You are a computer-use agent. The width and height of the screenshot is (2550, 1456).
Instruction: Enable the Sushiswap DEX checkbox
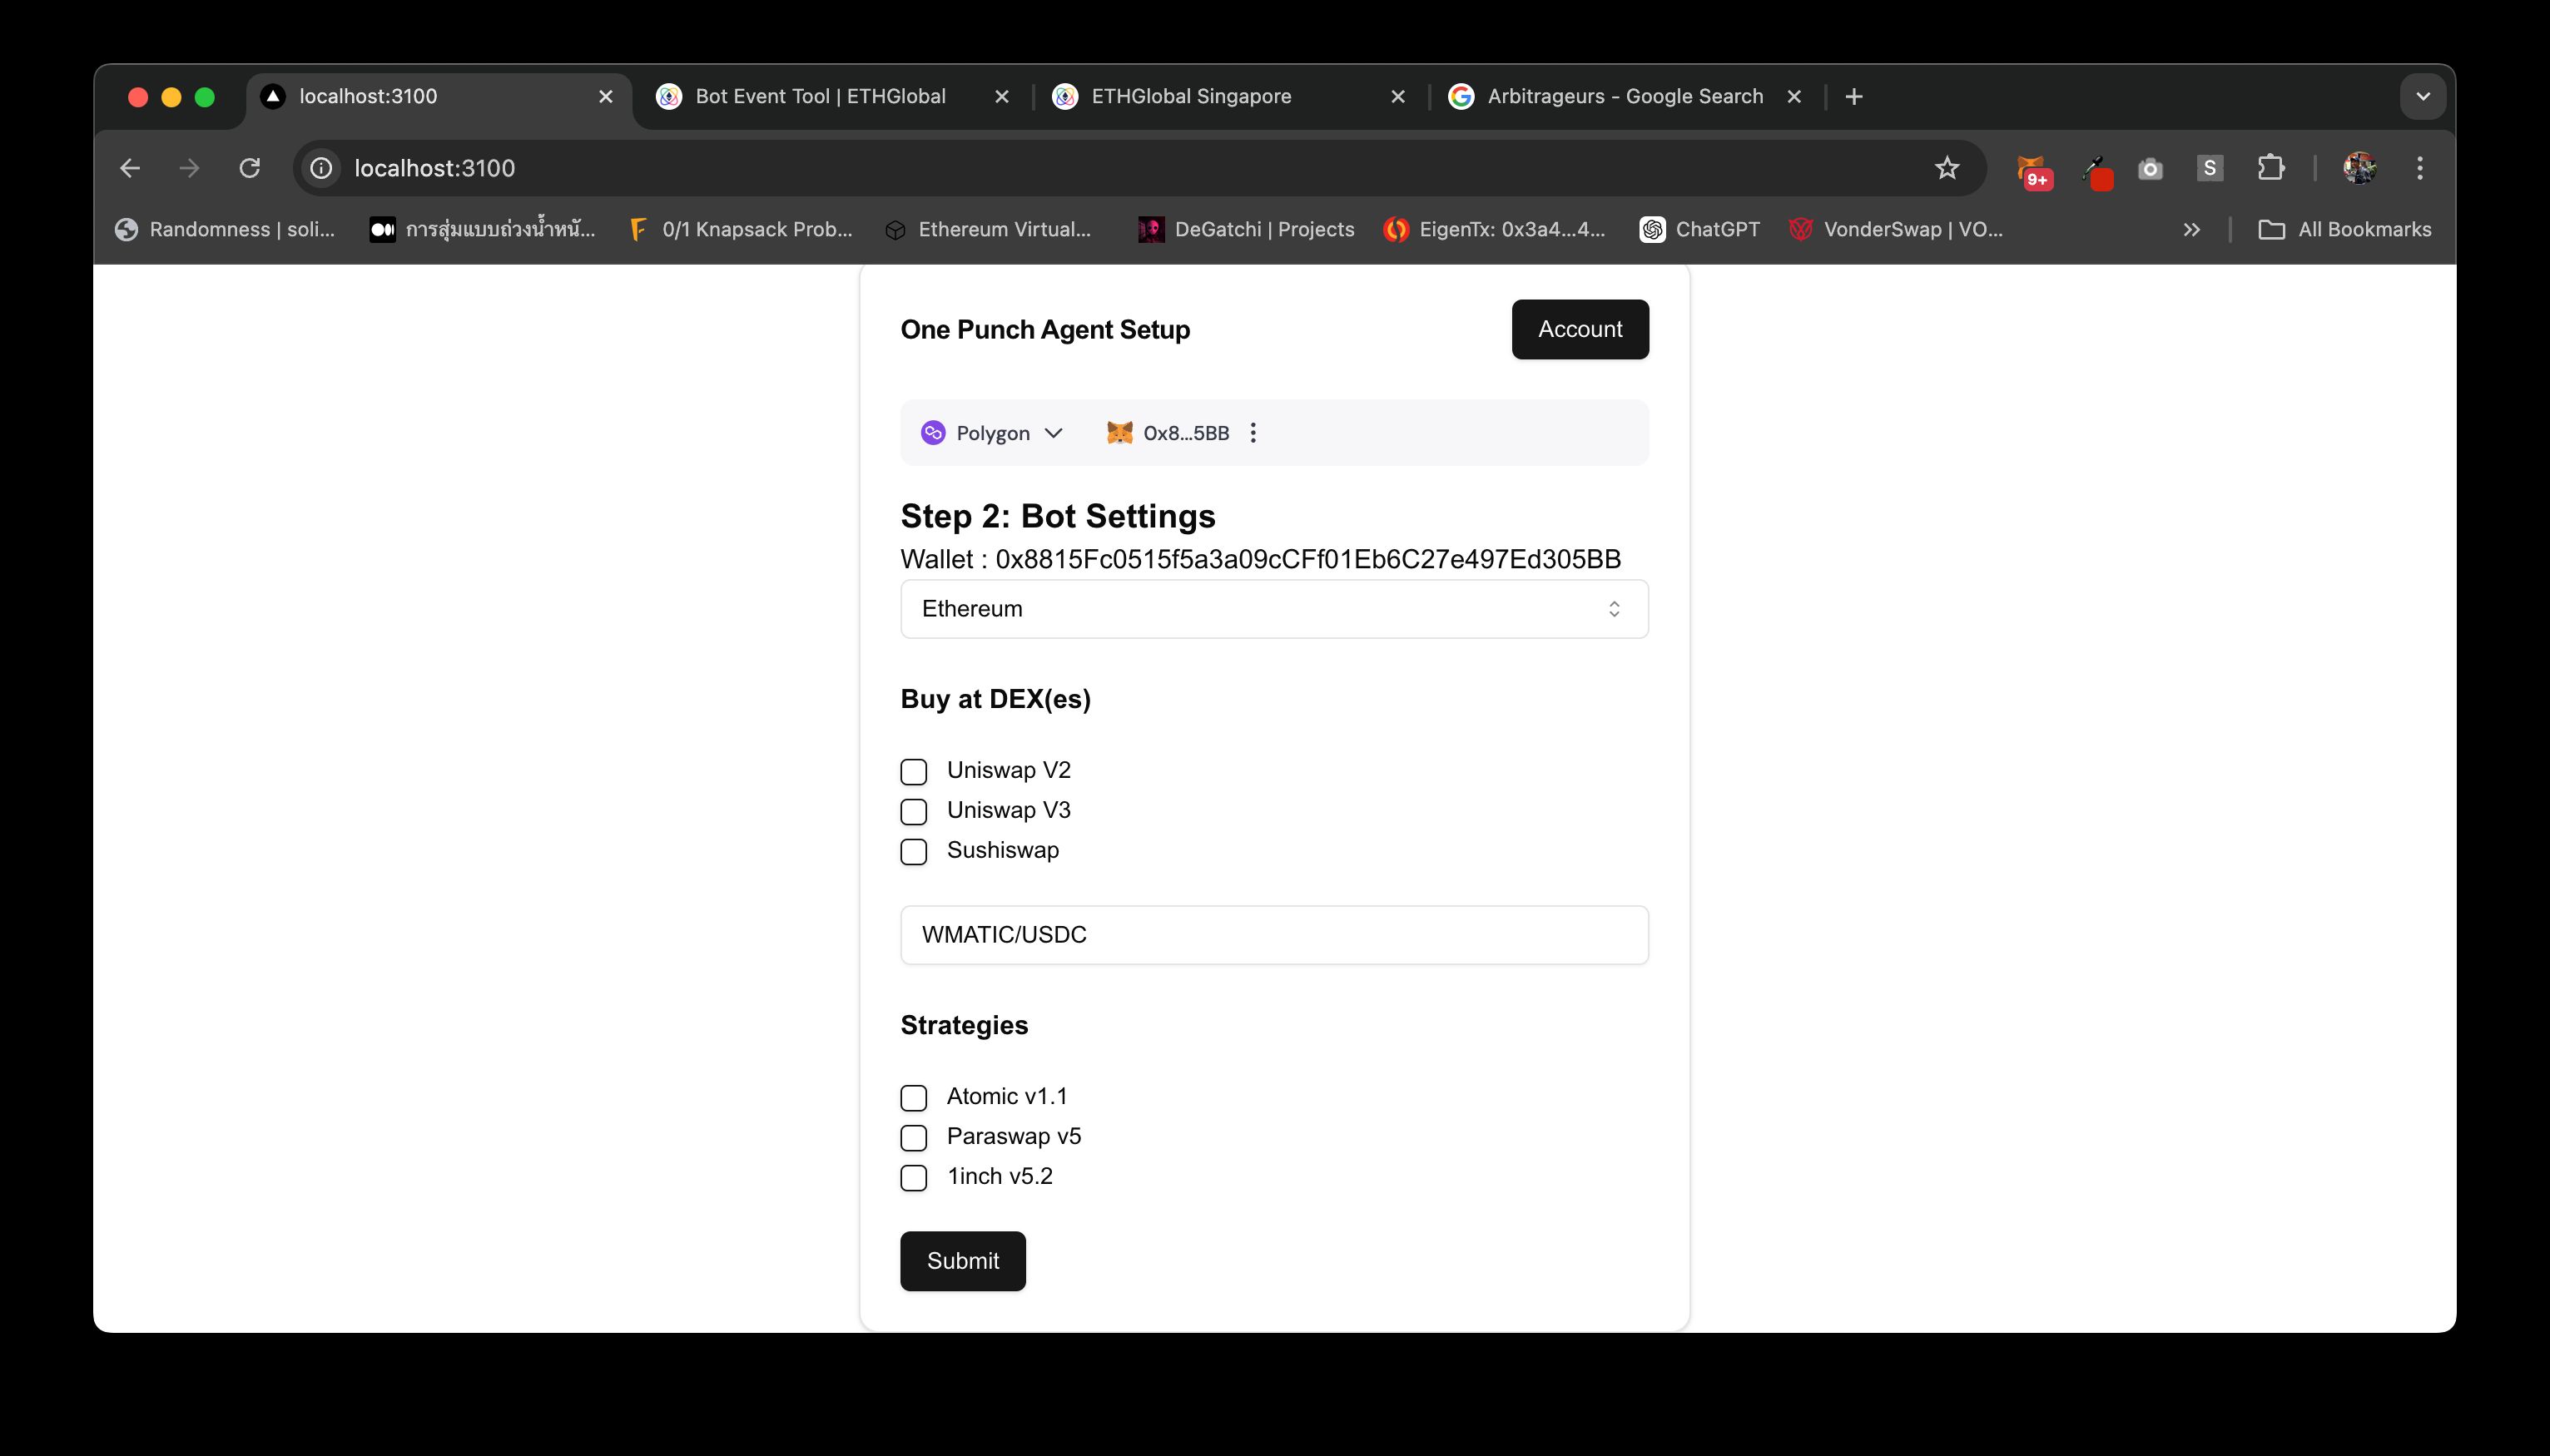(x=912, y=850)
